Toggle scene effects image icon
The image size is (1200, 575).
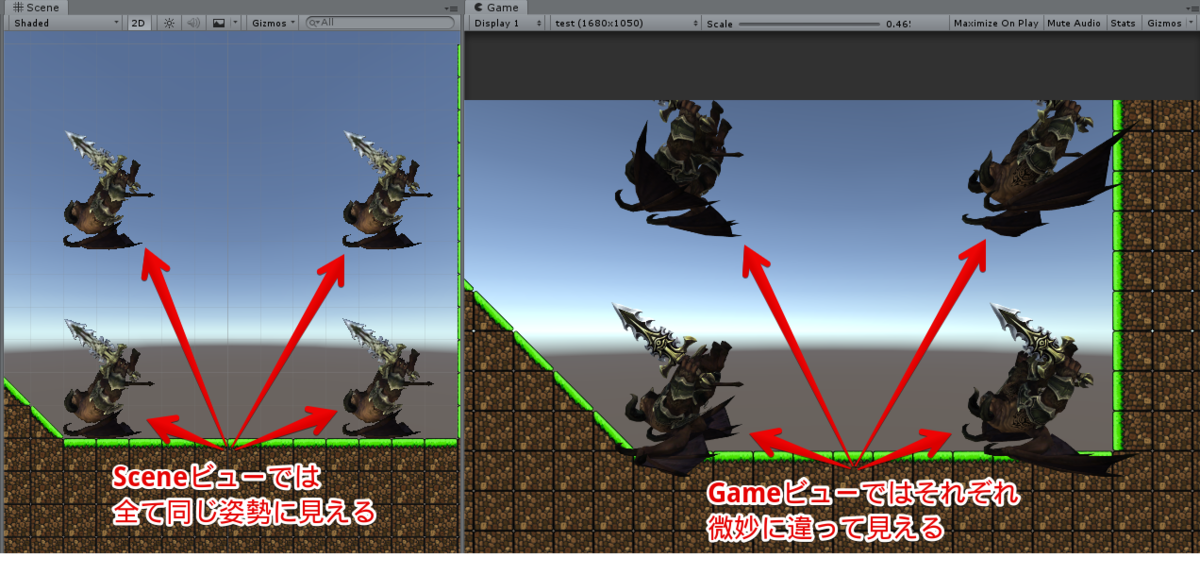coord(219,22)
